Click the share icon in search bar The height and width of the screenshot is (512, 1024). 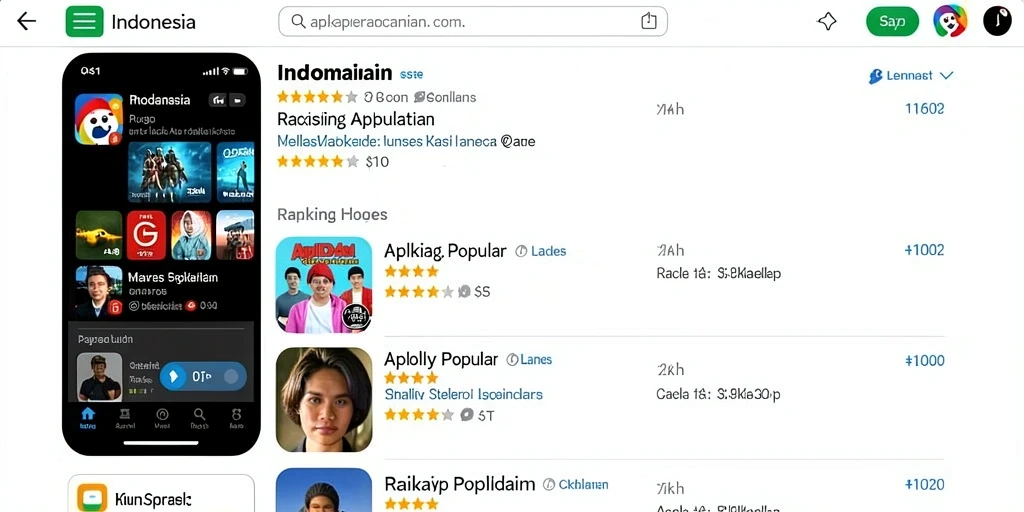click(648, 22)
